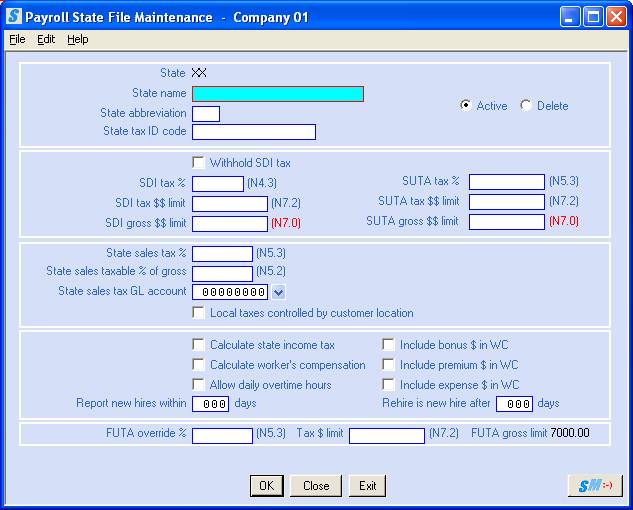The width and height of the screenshot is (633, 510).
Task: Click the State tax ID code field
Action: [x=254, y=132]
